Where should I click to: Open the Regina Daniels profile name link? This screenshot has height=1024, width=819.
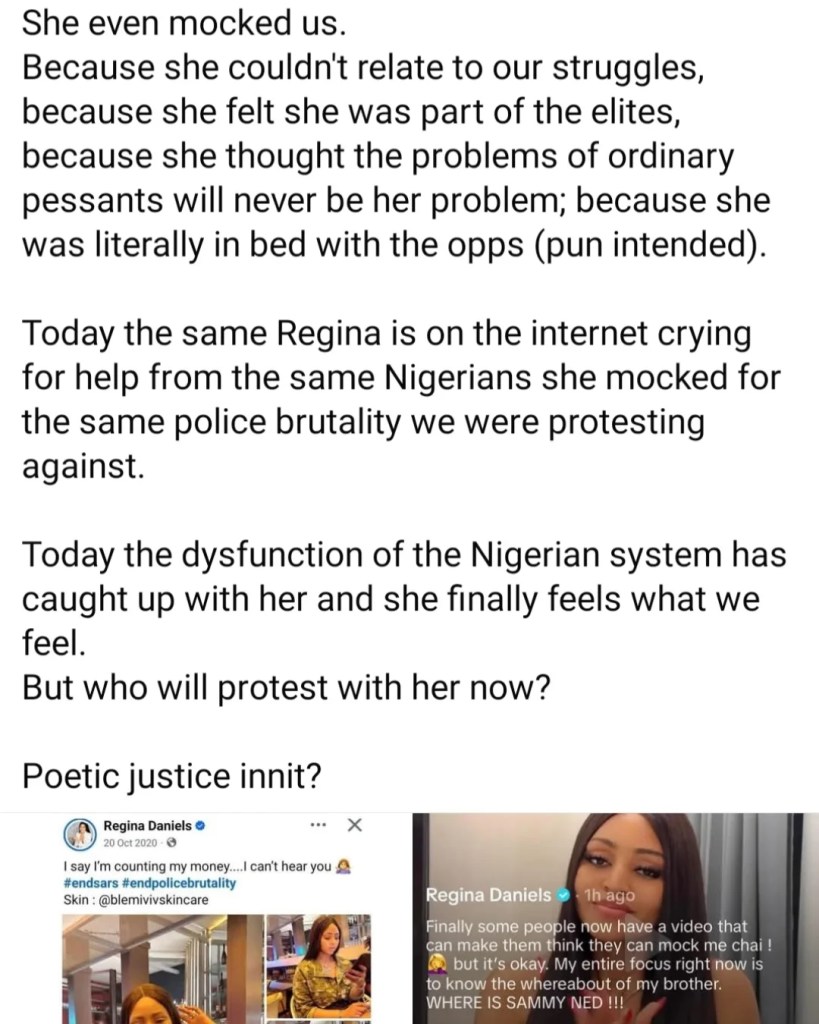(x=147, y=827)
